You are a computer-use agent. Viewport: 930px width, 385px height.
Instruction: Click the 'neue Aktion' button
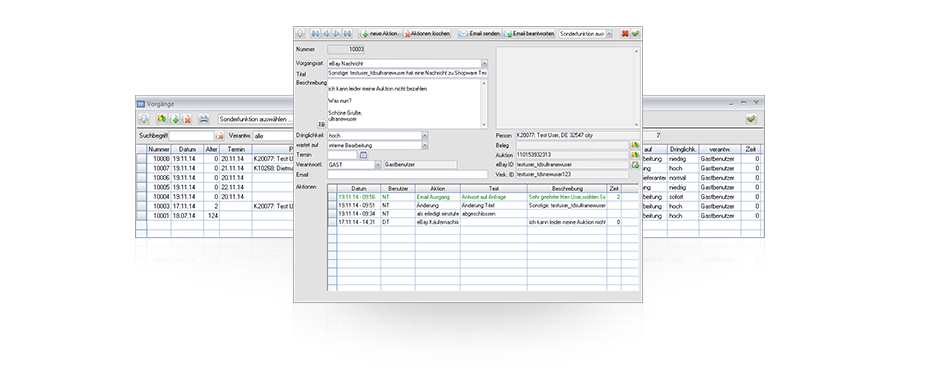(x=380, y=34)
